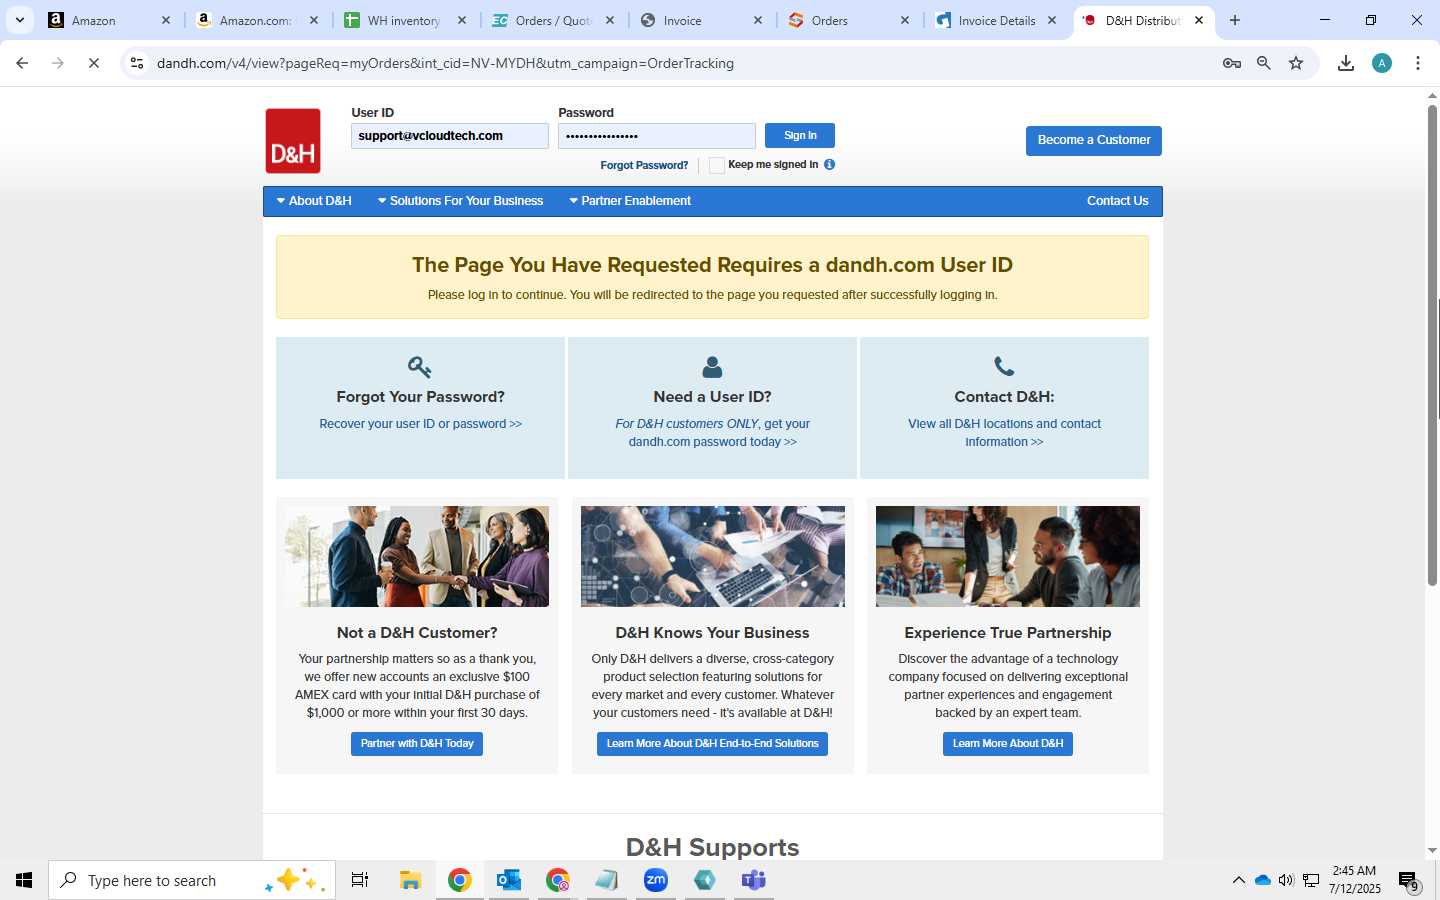
Task: Expand the About D&H menu
Action: (x=314, y=201)
